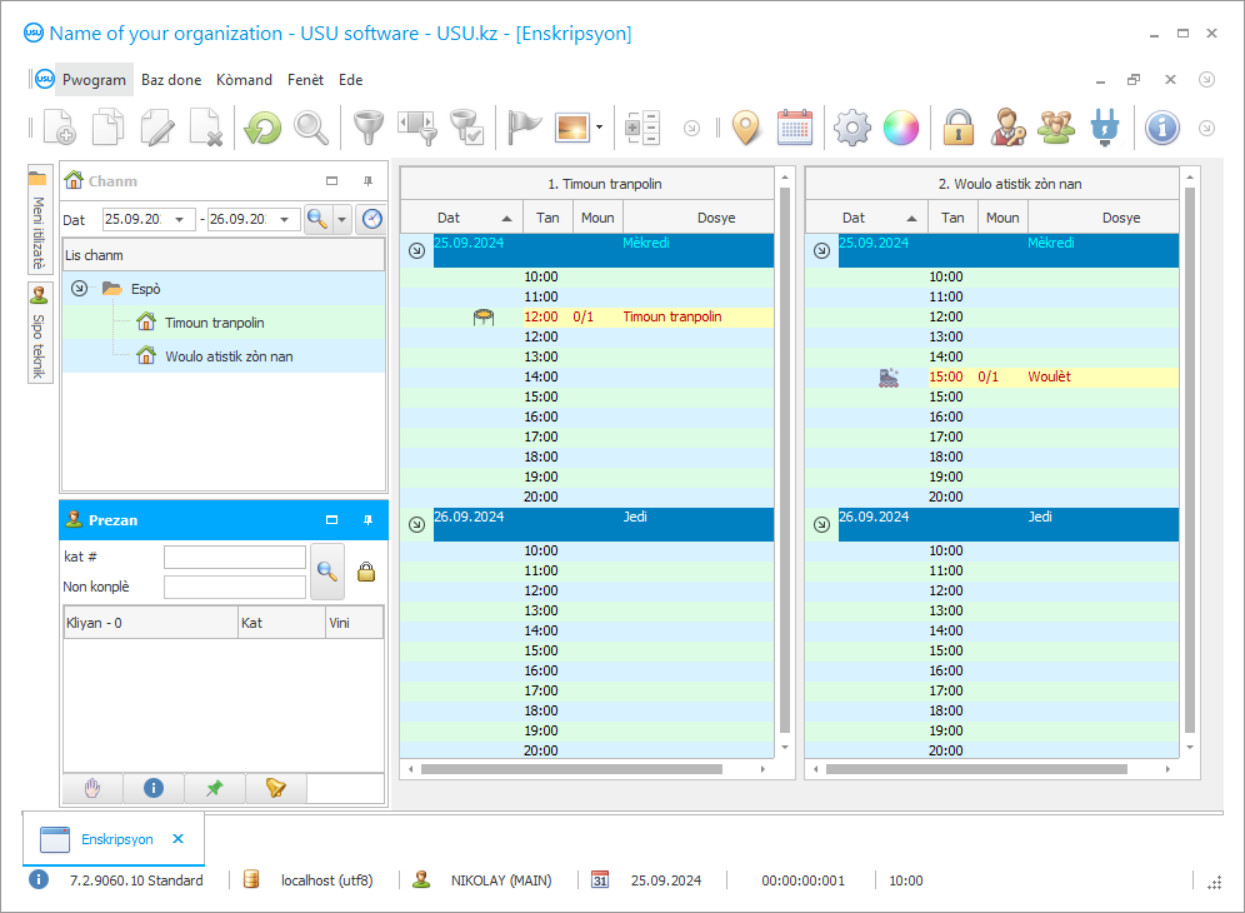Open the color wheel theme picker

(x=900, y=128)
